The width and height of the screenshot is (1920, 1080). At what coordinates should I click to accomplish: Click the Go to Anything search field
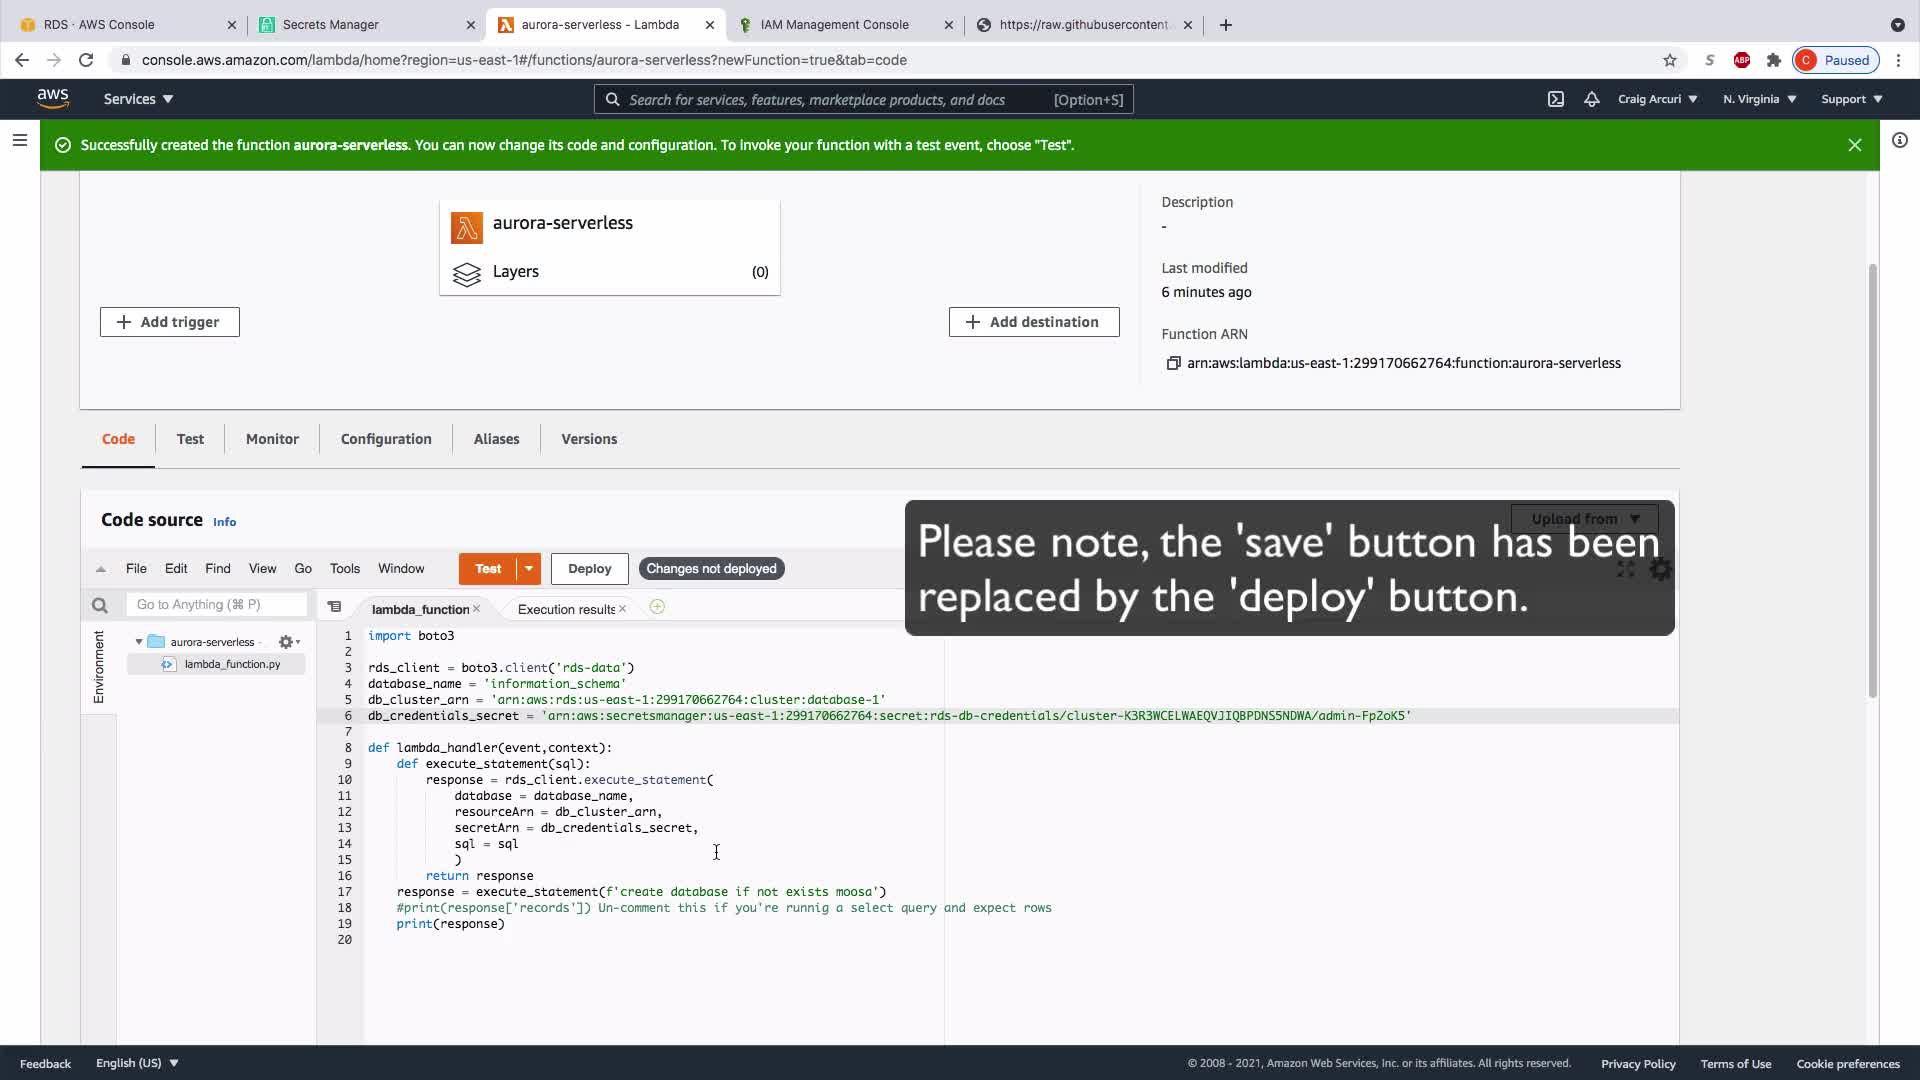[x=216, y=604]
